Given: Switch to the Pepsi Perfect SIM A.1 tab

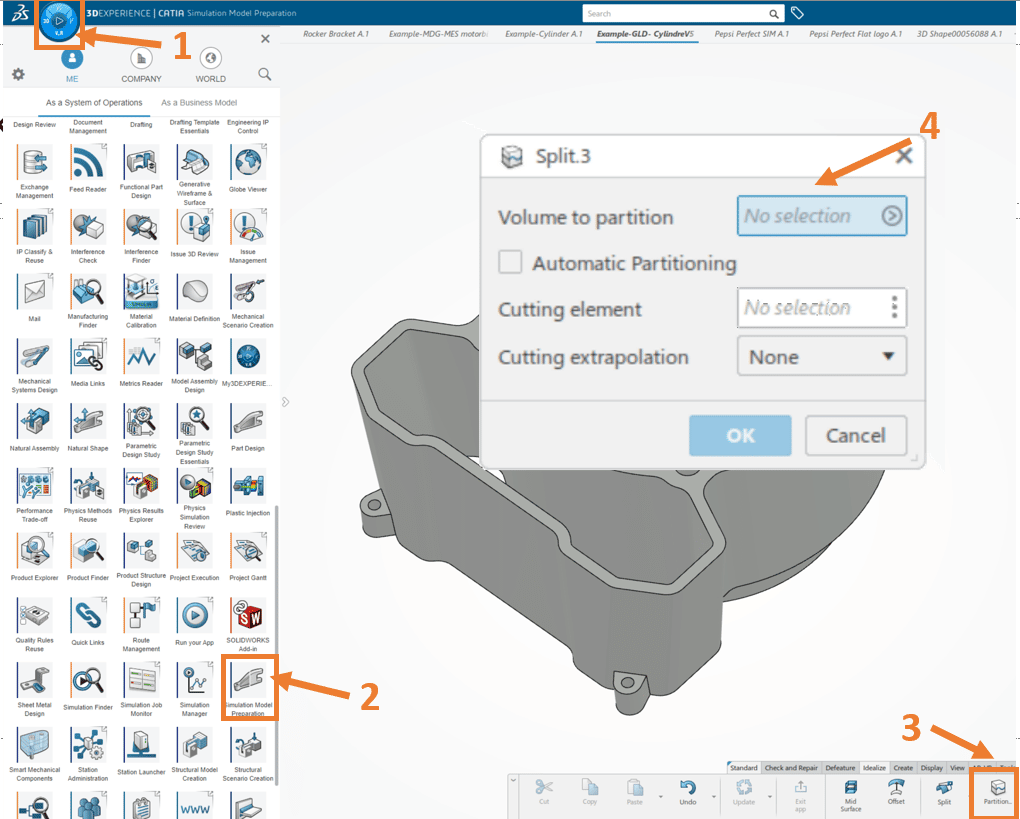Looking at the screenshot, I should (x=751, y=34).
